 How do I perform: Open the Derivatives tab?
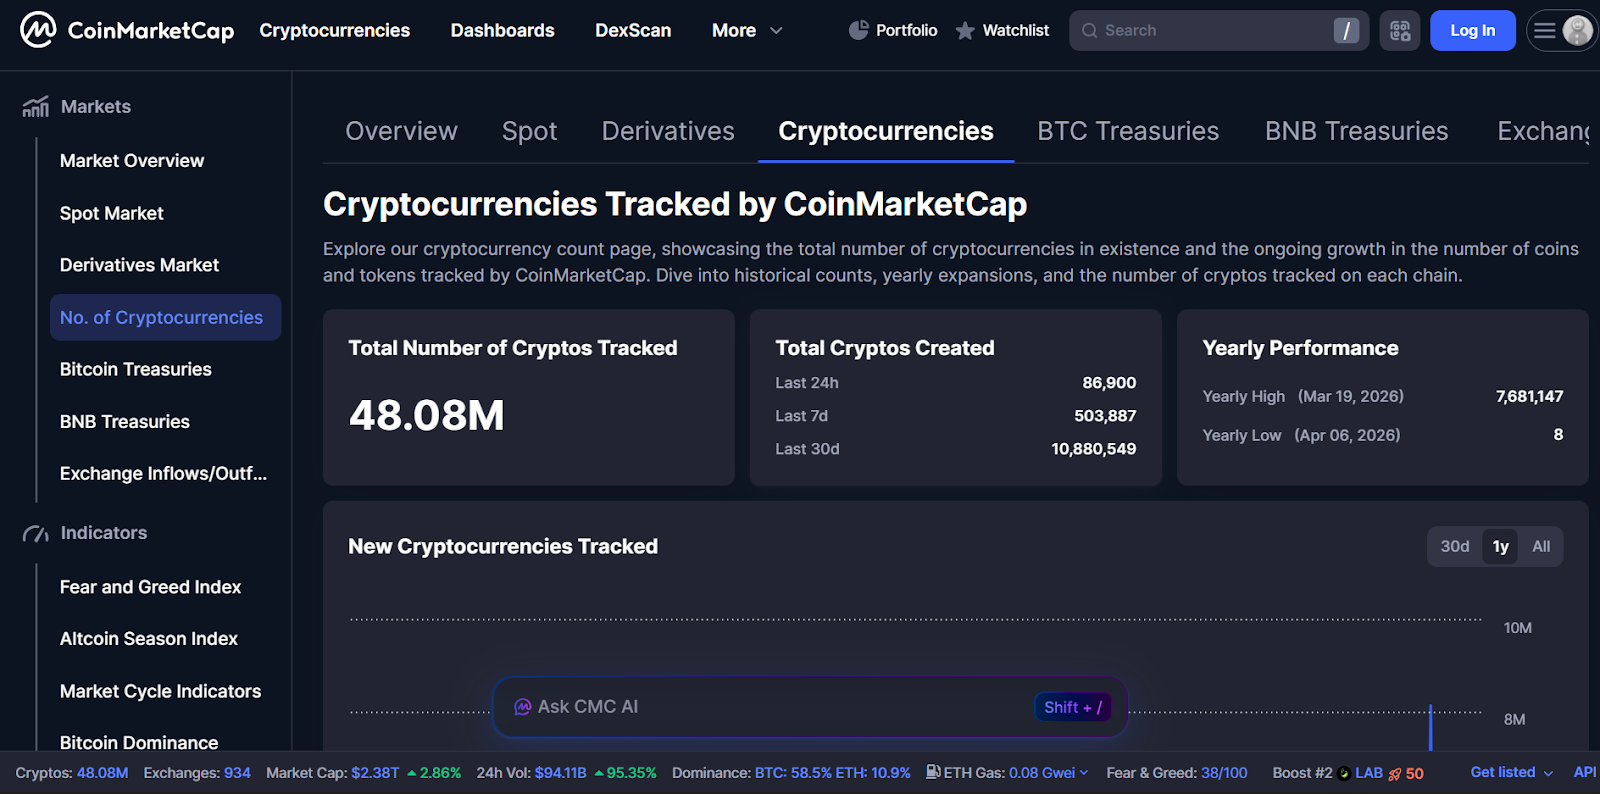667,130
